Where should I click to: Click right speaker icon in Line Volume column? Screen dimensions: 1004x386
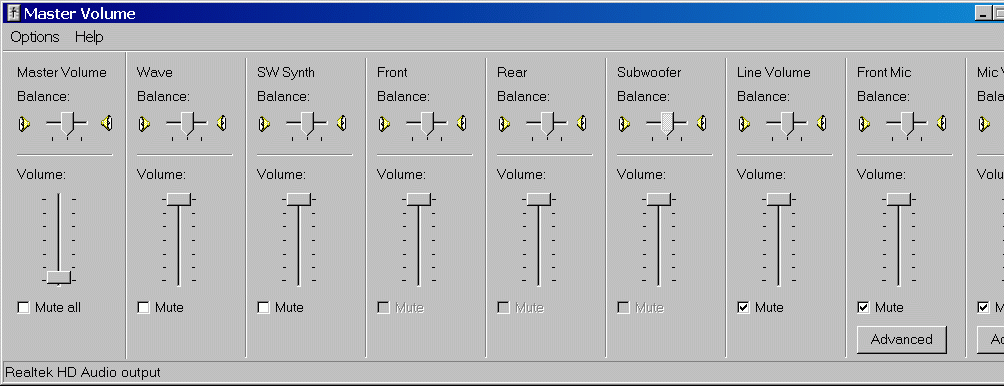coord(822,123)
